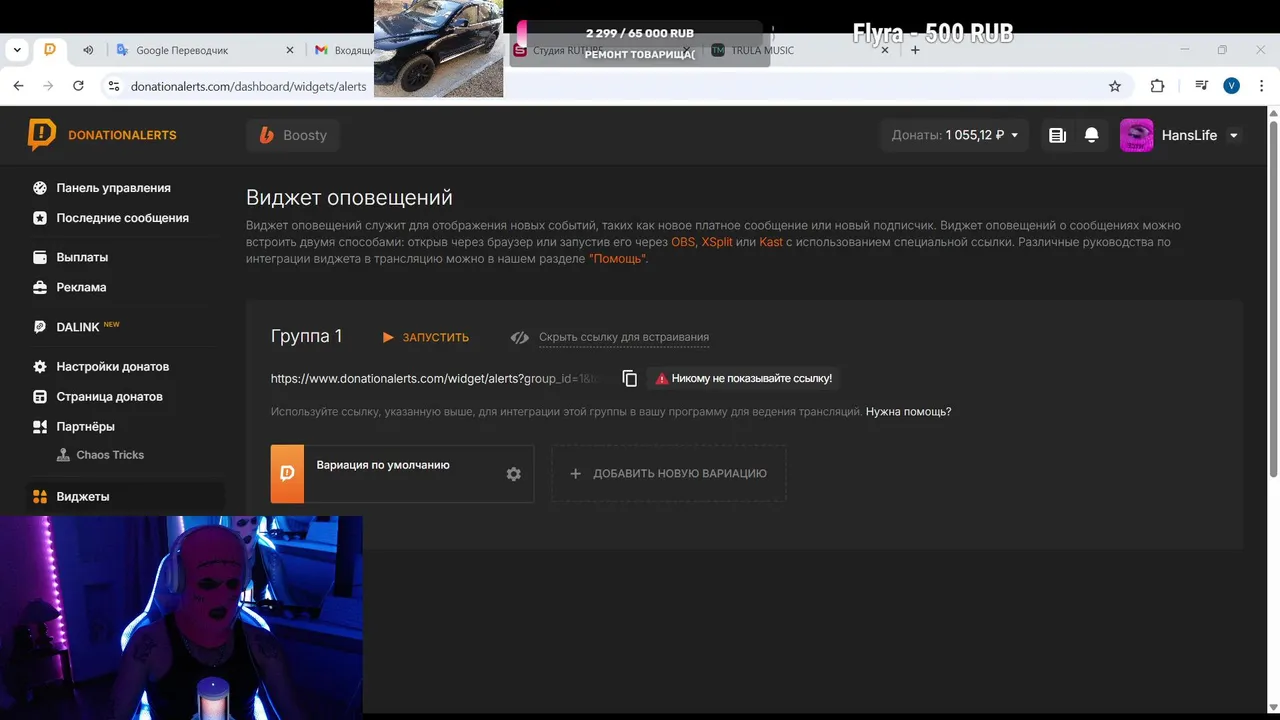The image size is (1280, 720).
Task: Go back in browser
Action: (18, 86)
